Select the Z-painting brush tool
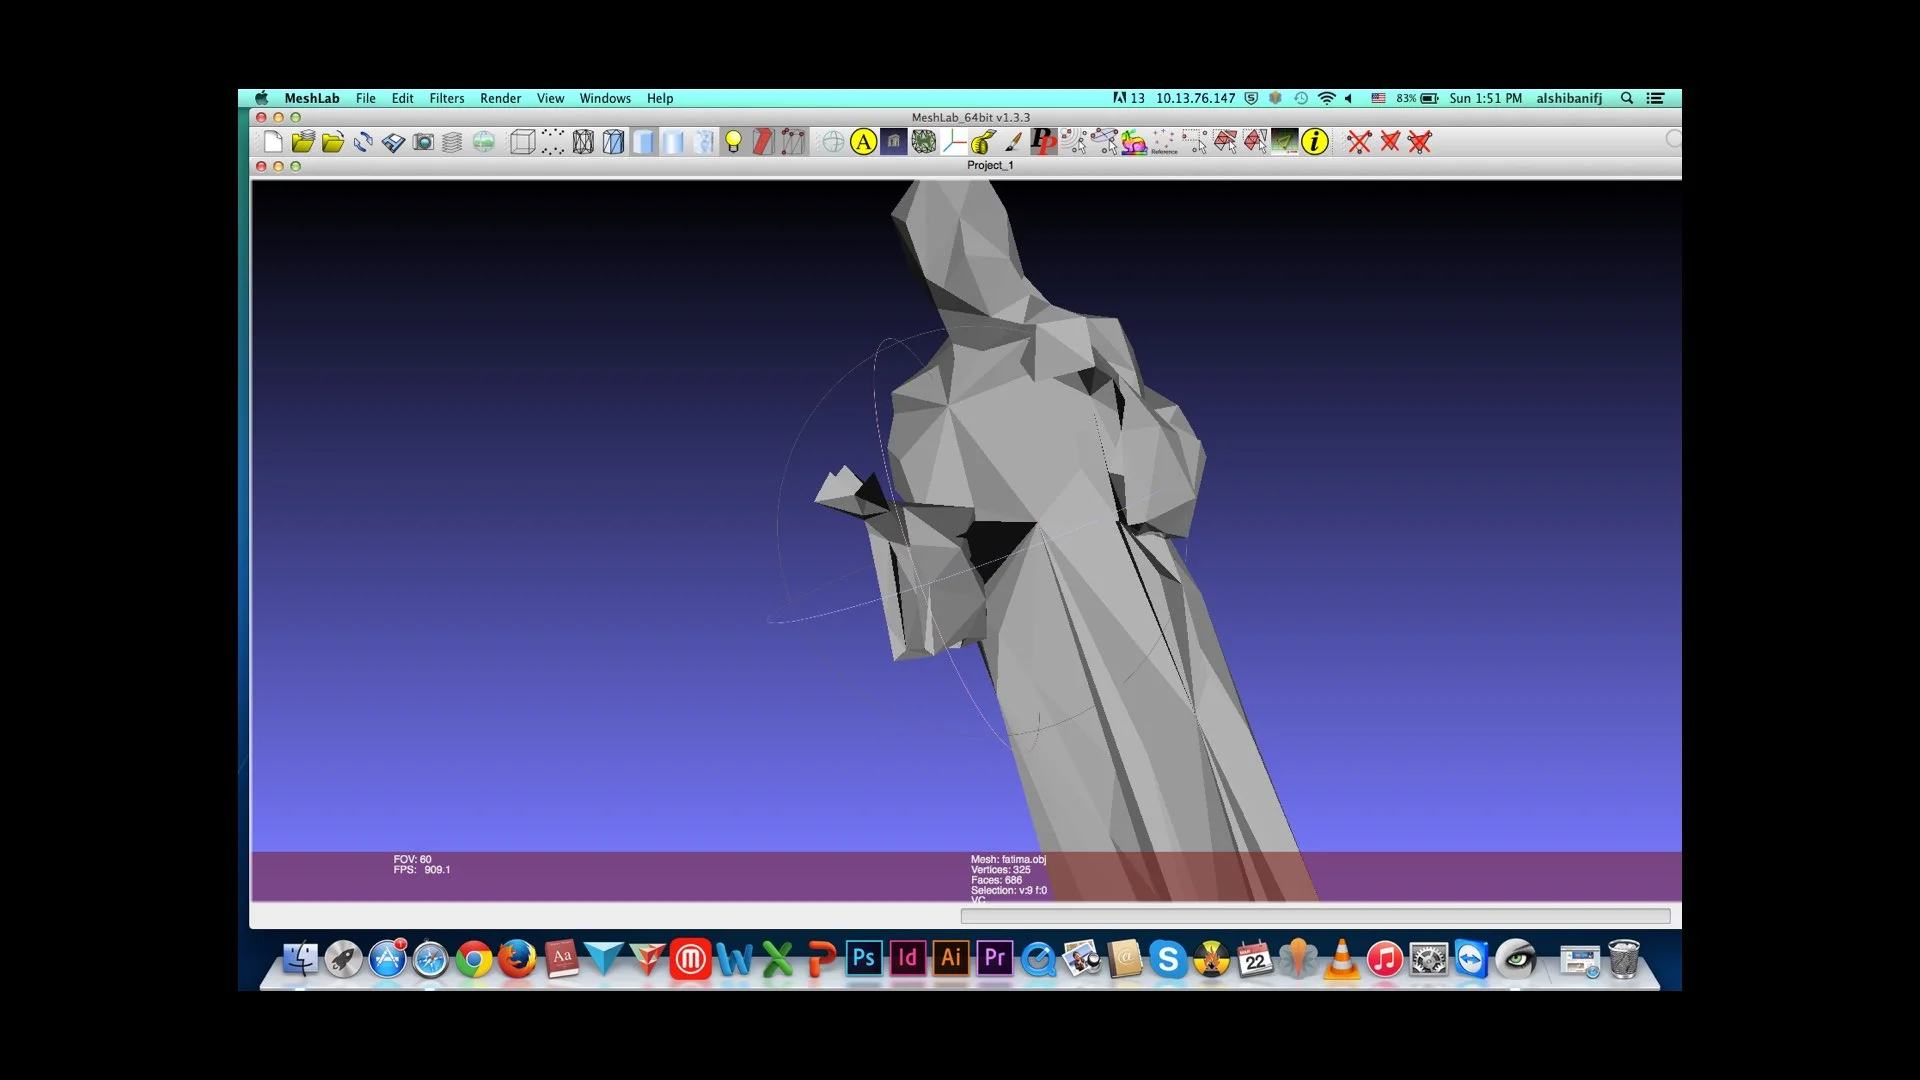Viewport: 1920px width, 1080px height. coord(1014,142)
